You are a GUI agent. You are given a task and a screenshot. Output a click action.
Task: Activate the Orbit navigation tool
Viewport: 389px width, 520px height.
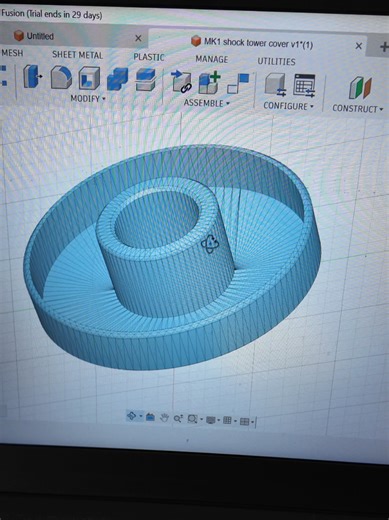[131, 416]
